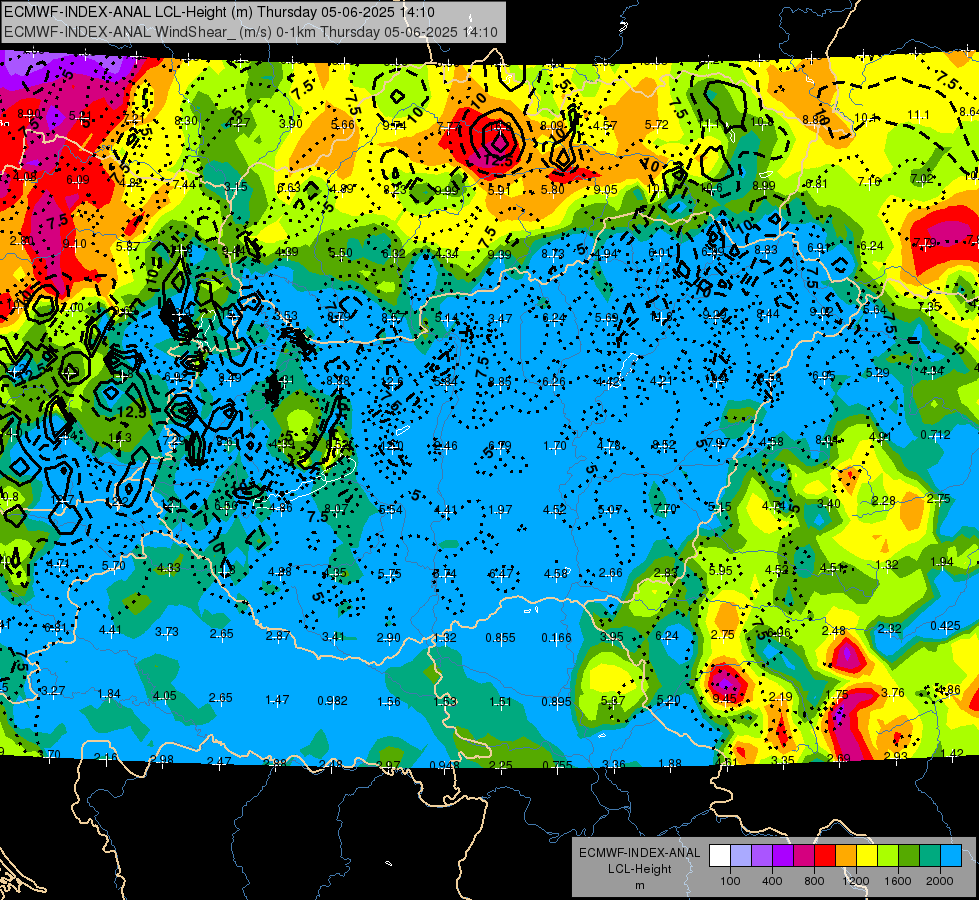Click the orange legend swatch
Screen dimensions: 979x900
point(846,855)
